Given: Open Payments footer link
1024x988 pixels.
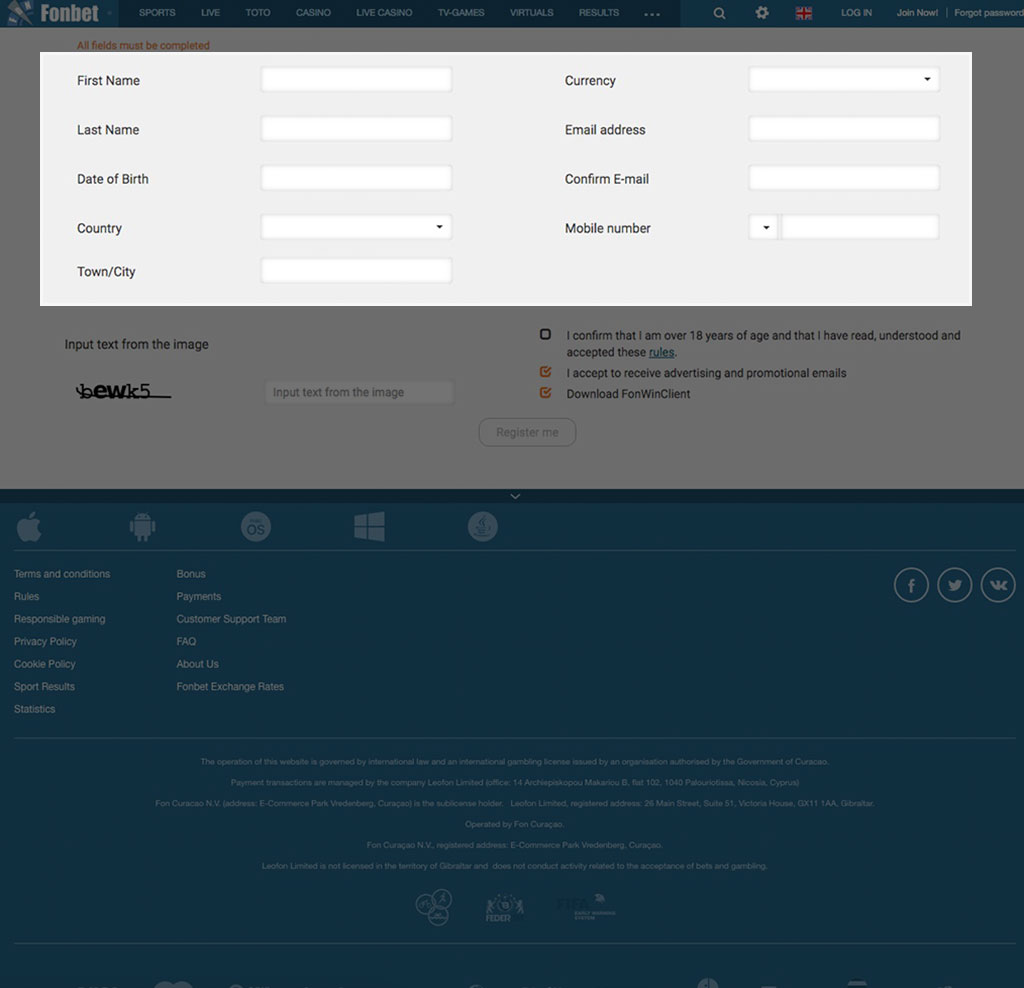Looking at the screenshot, I should point(199,596).
